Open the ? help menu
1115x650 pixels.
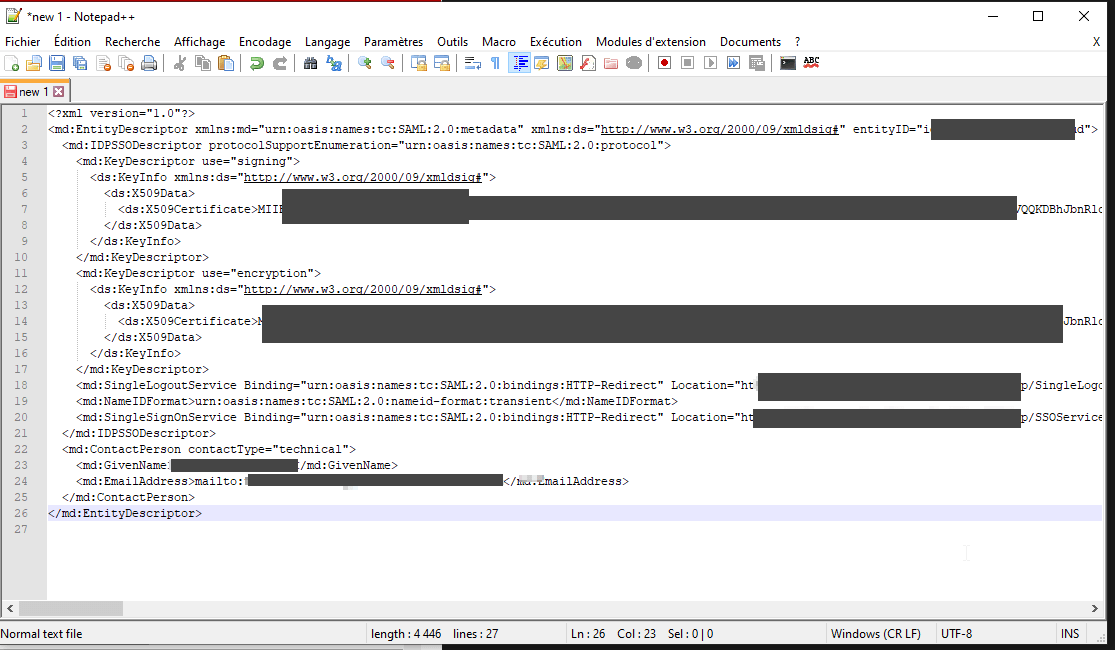pos(797,42)
